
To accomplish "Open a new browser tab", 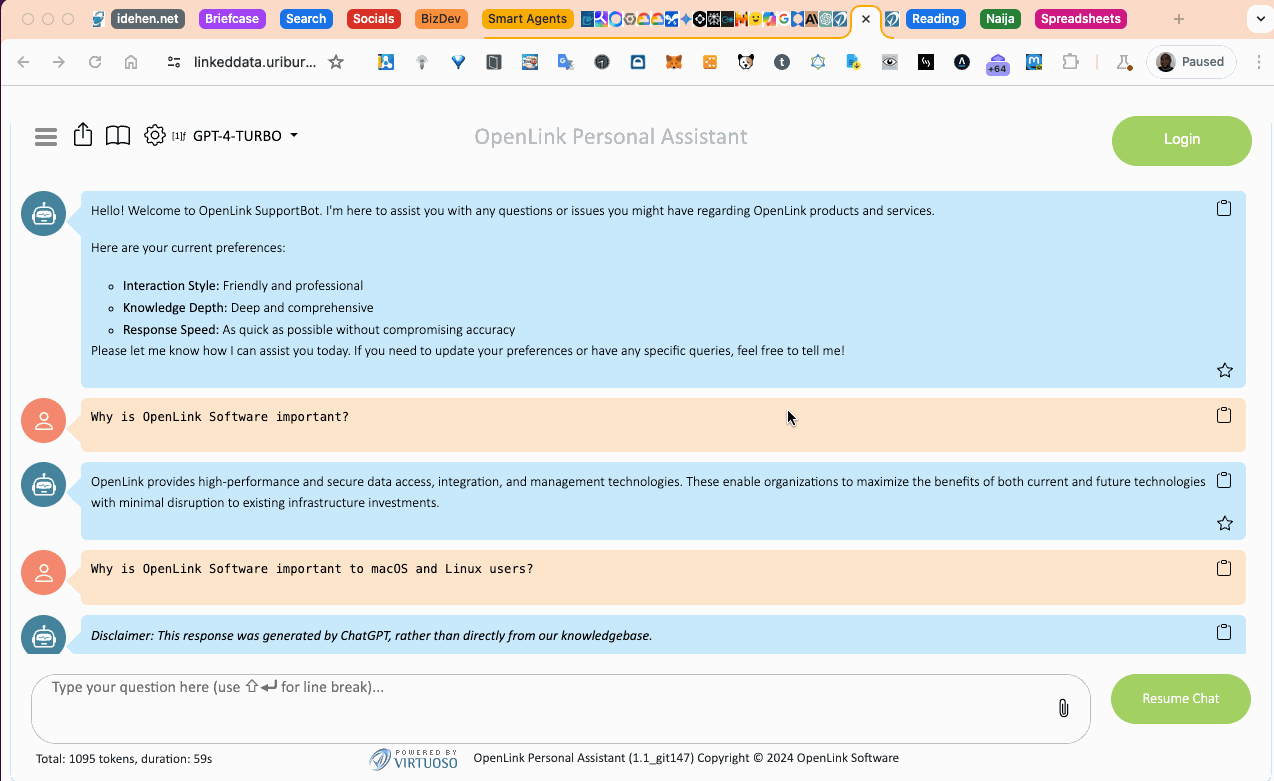I will point(1179,19).
